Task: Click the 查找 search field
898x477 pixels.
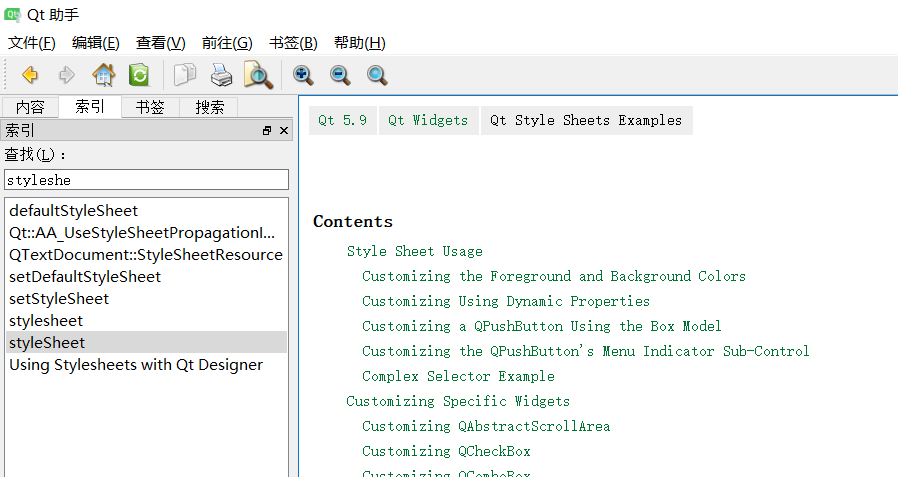Action: click(147, 180)
